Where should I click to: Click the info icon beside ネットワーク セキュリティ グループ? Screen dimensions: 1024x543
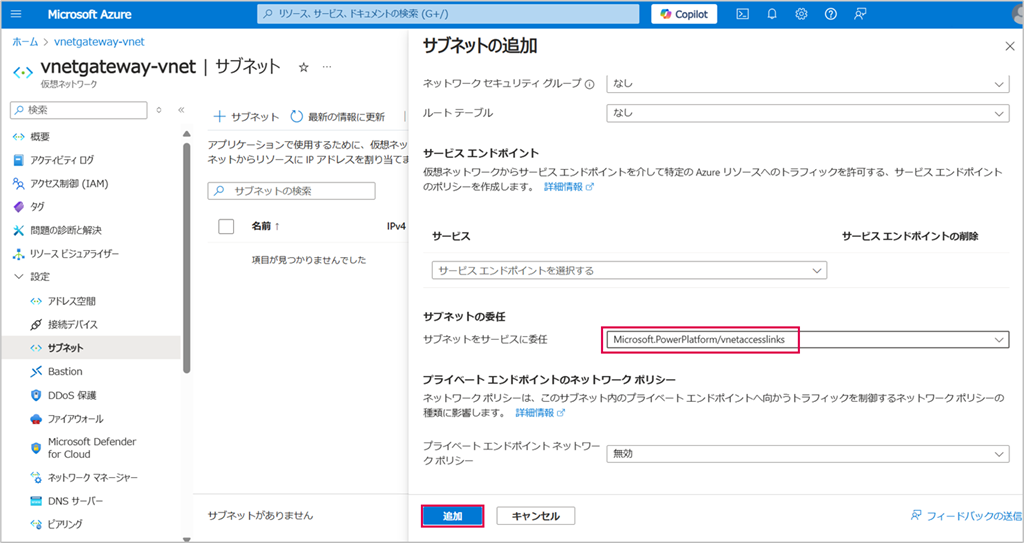(590, 84)
